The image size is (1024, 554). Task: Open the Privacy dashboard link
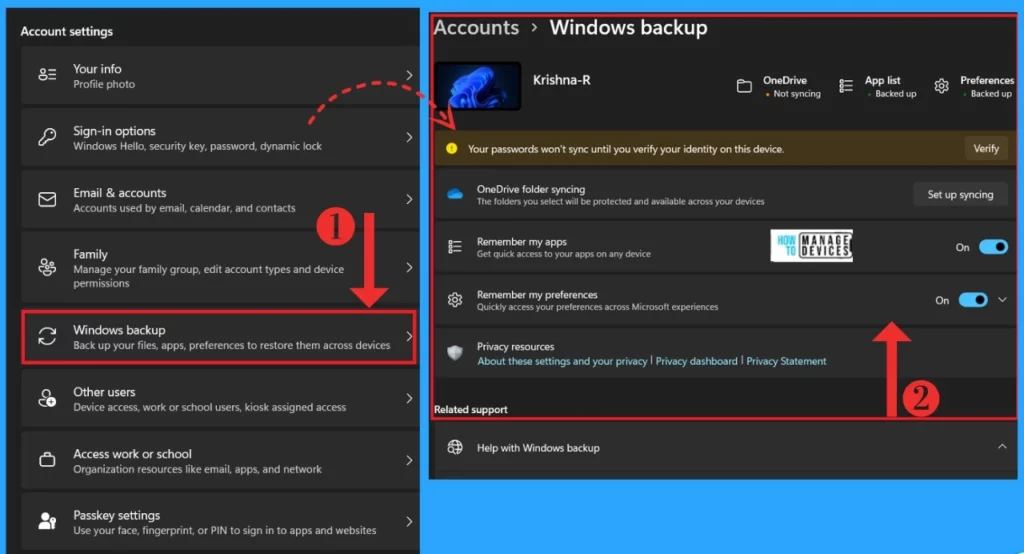(x=696, y=361)
